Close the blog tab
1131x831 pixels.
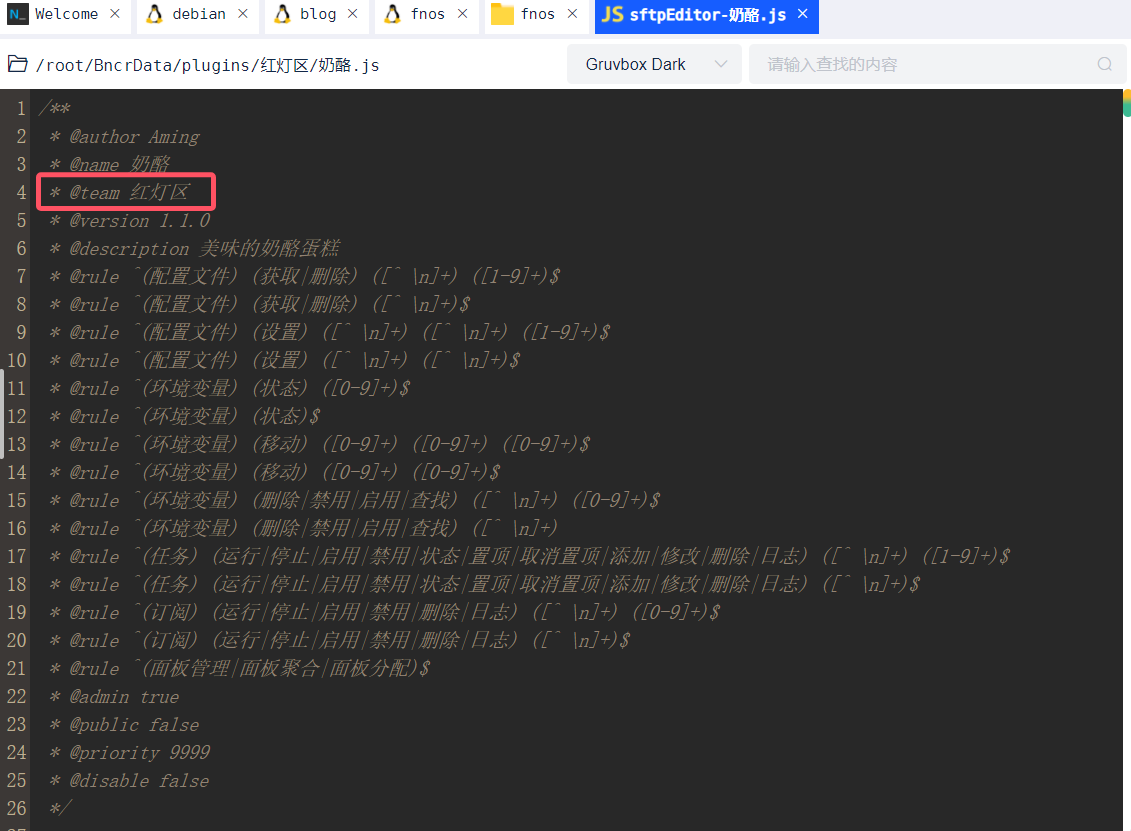coord(353,14)
